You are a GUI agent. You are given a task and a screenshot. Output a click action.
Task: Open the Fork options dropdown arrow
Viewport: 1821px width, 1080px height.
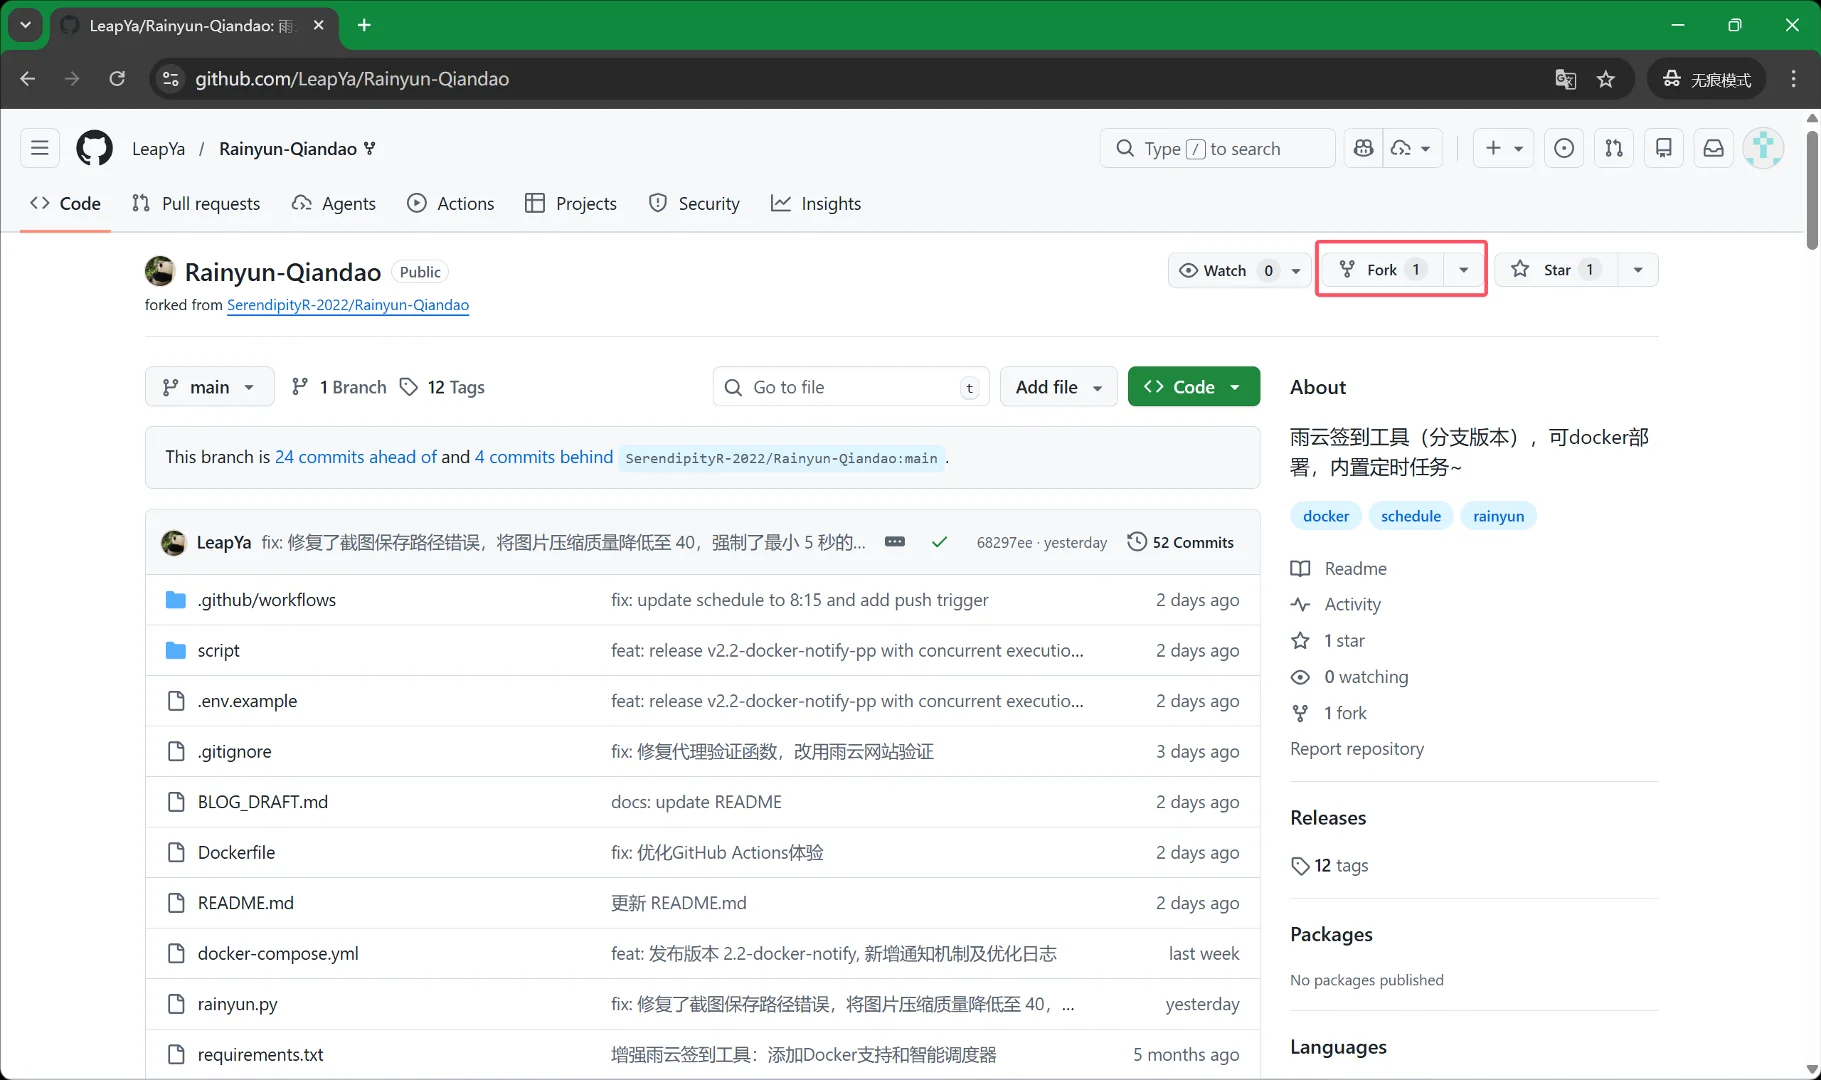[x=1464, y=270]
